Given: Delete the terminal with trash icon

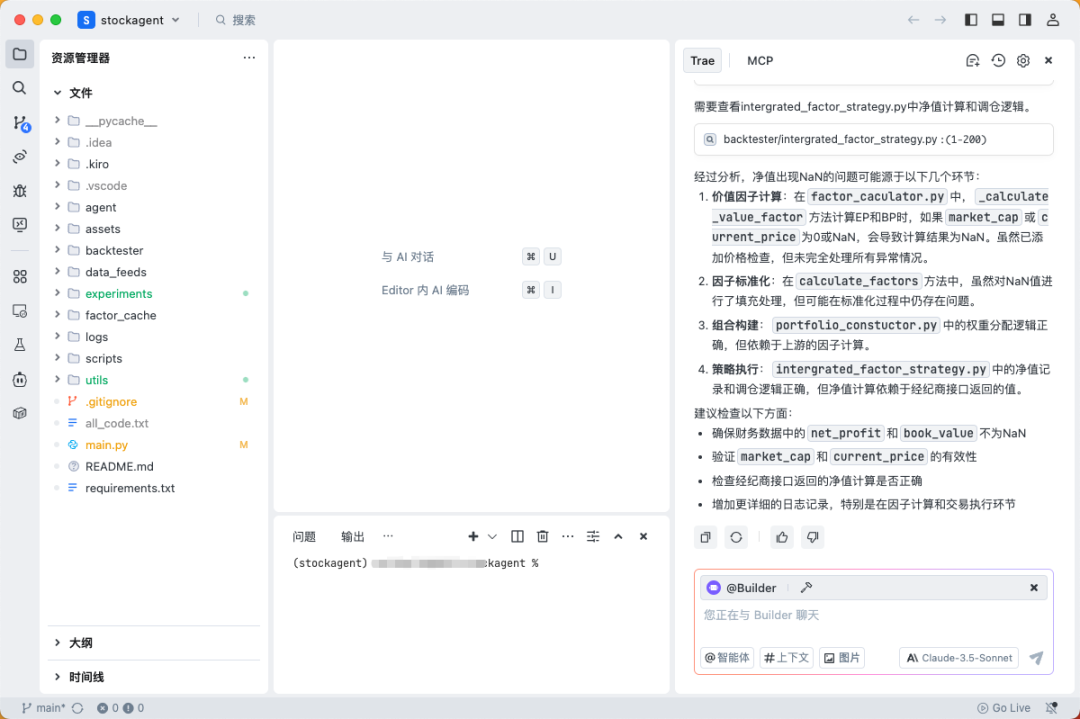Looking at the screenshot, I should point(543,536).
